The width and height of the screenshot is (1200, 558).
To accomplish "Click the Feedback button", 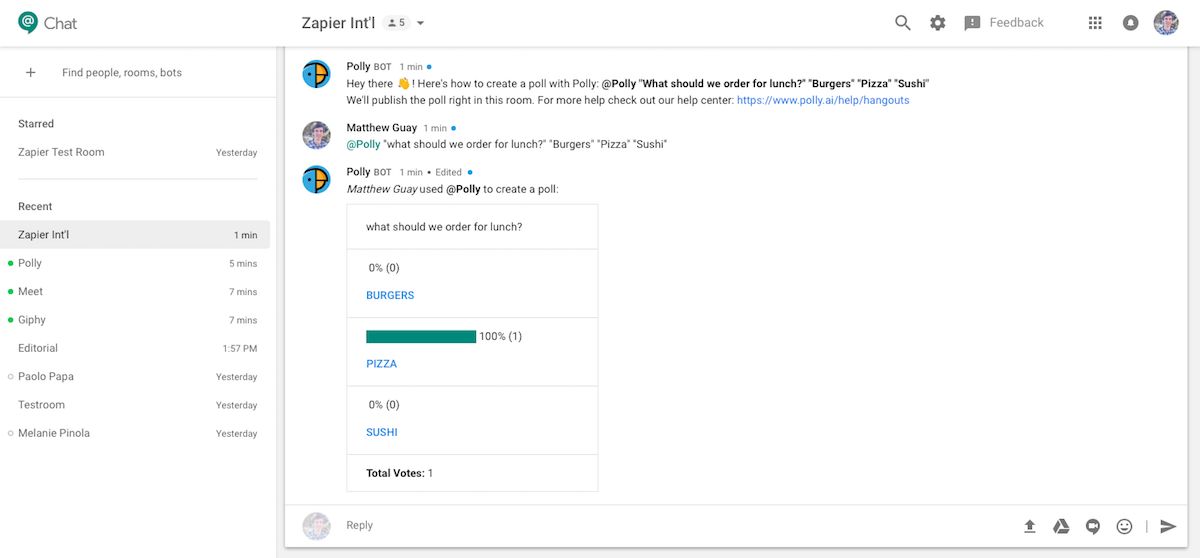I will pyautogui.click(x=1004, y=23).
